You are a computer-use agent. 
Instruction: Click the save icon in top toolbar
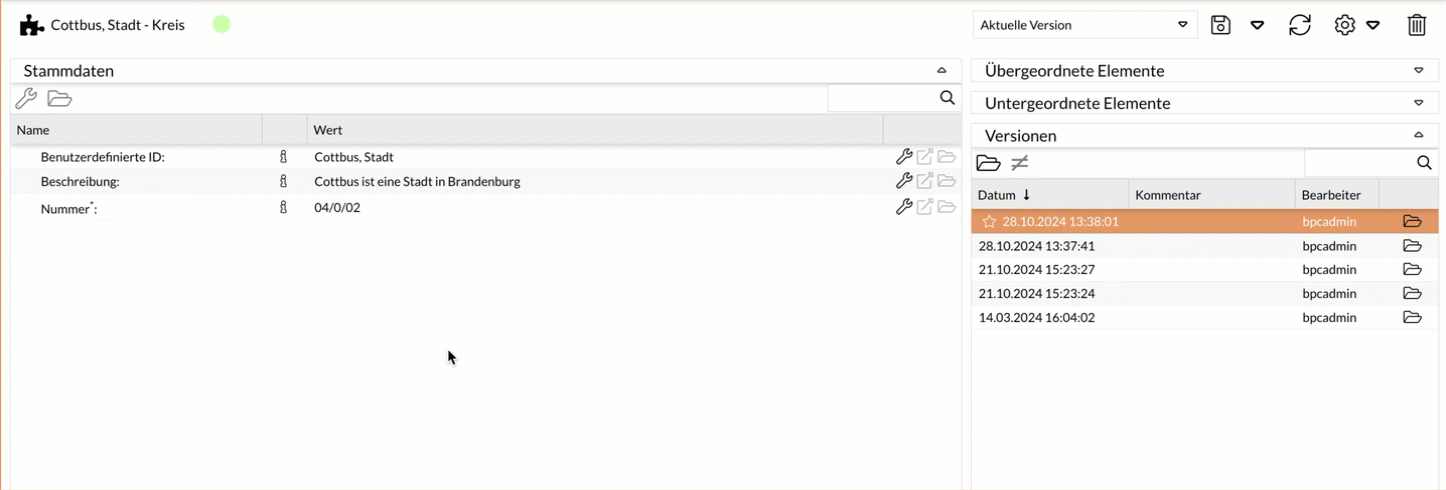pos(1220,25)
